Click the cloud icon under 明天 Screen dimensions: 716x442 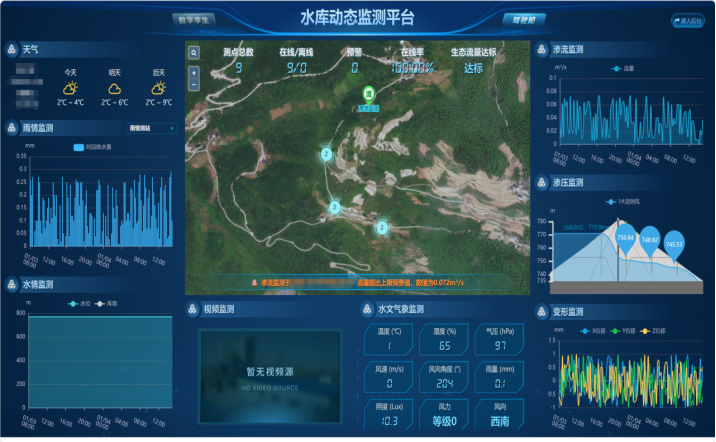coord(115,88)
